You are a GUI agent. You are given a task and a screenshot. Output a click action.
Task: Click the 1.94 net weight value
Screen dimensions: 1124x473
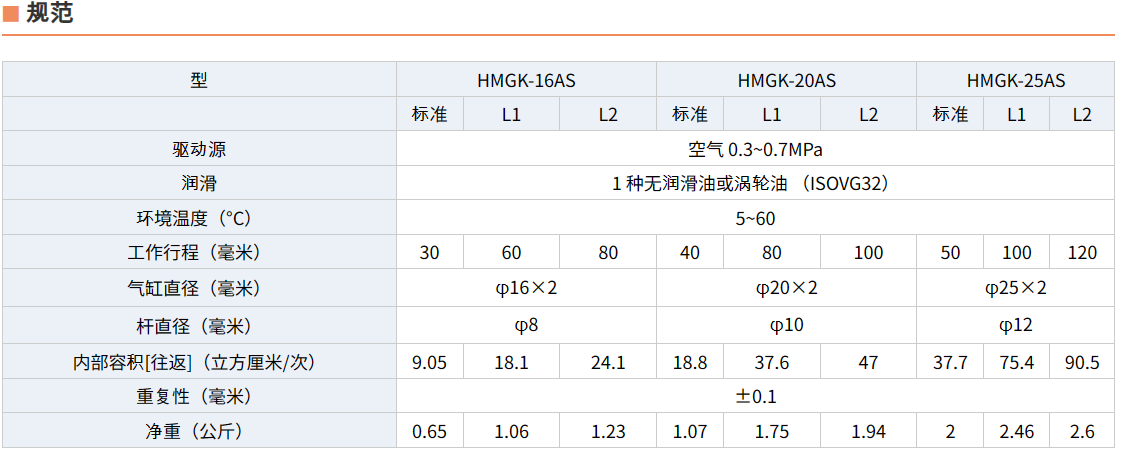[x=868, y=431]
